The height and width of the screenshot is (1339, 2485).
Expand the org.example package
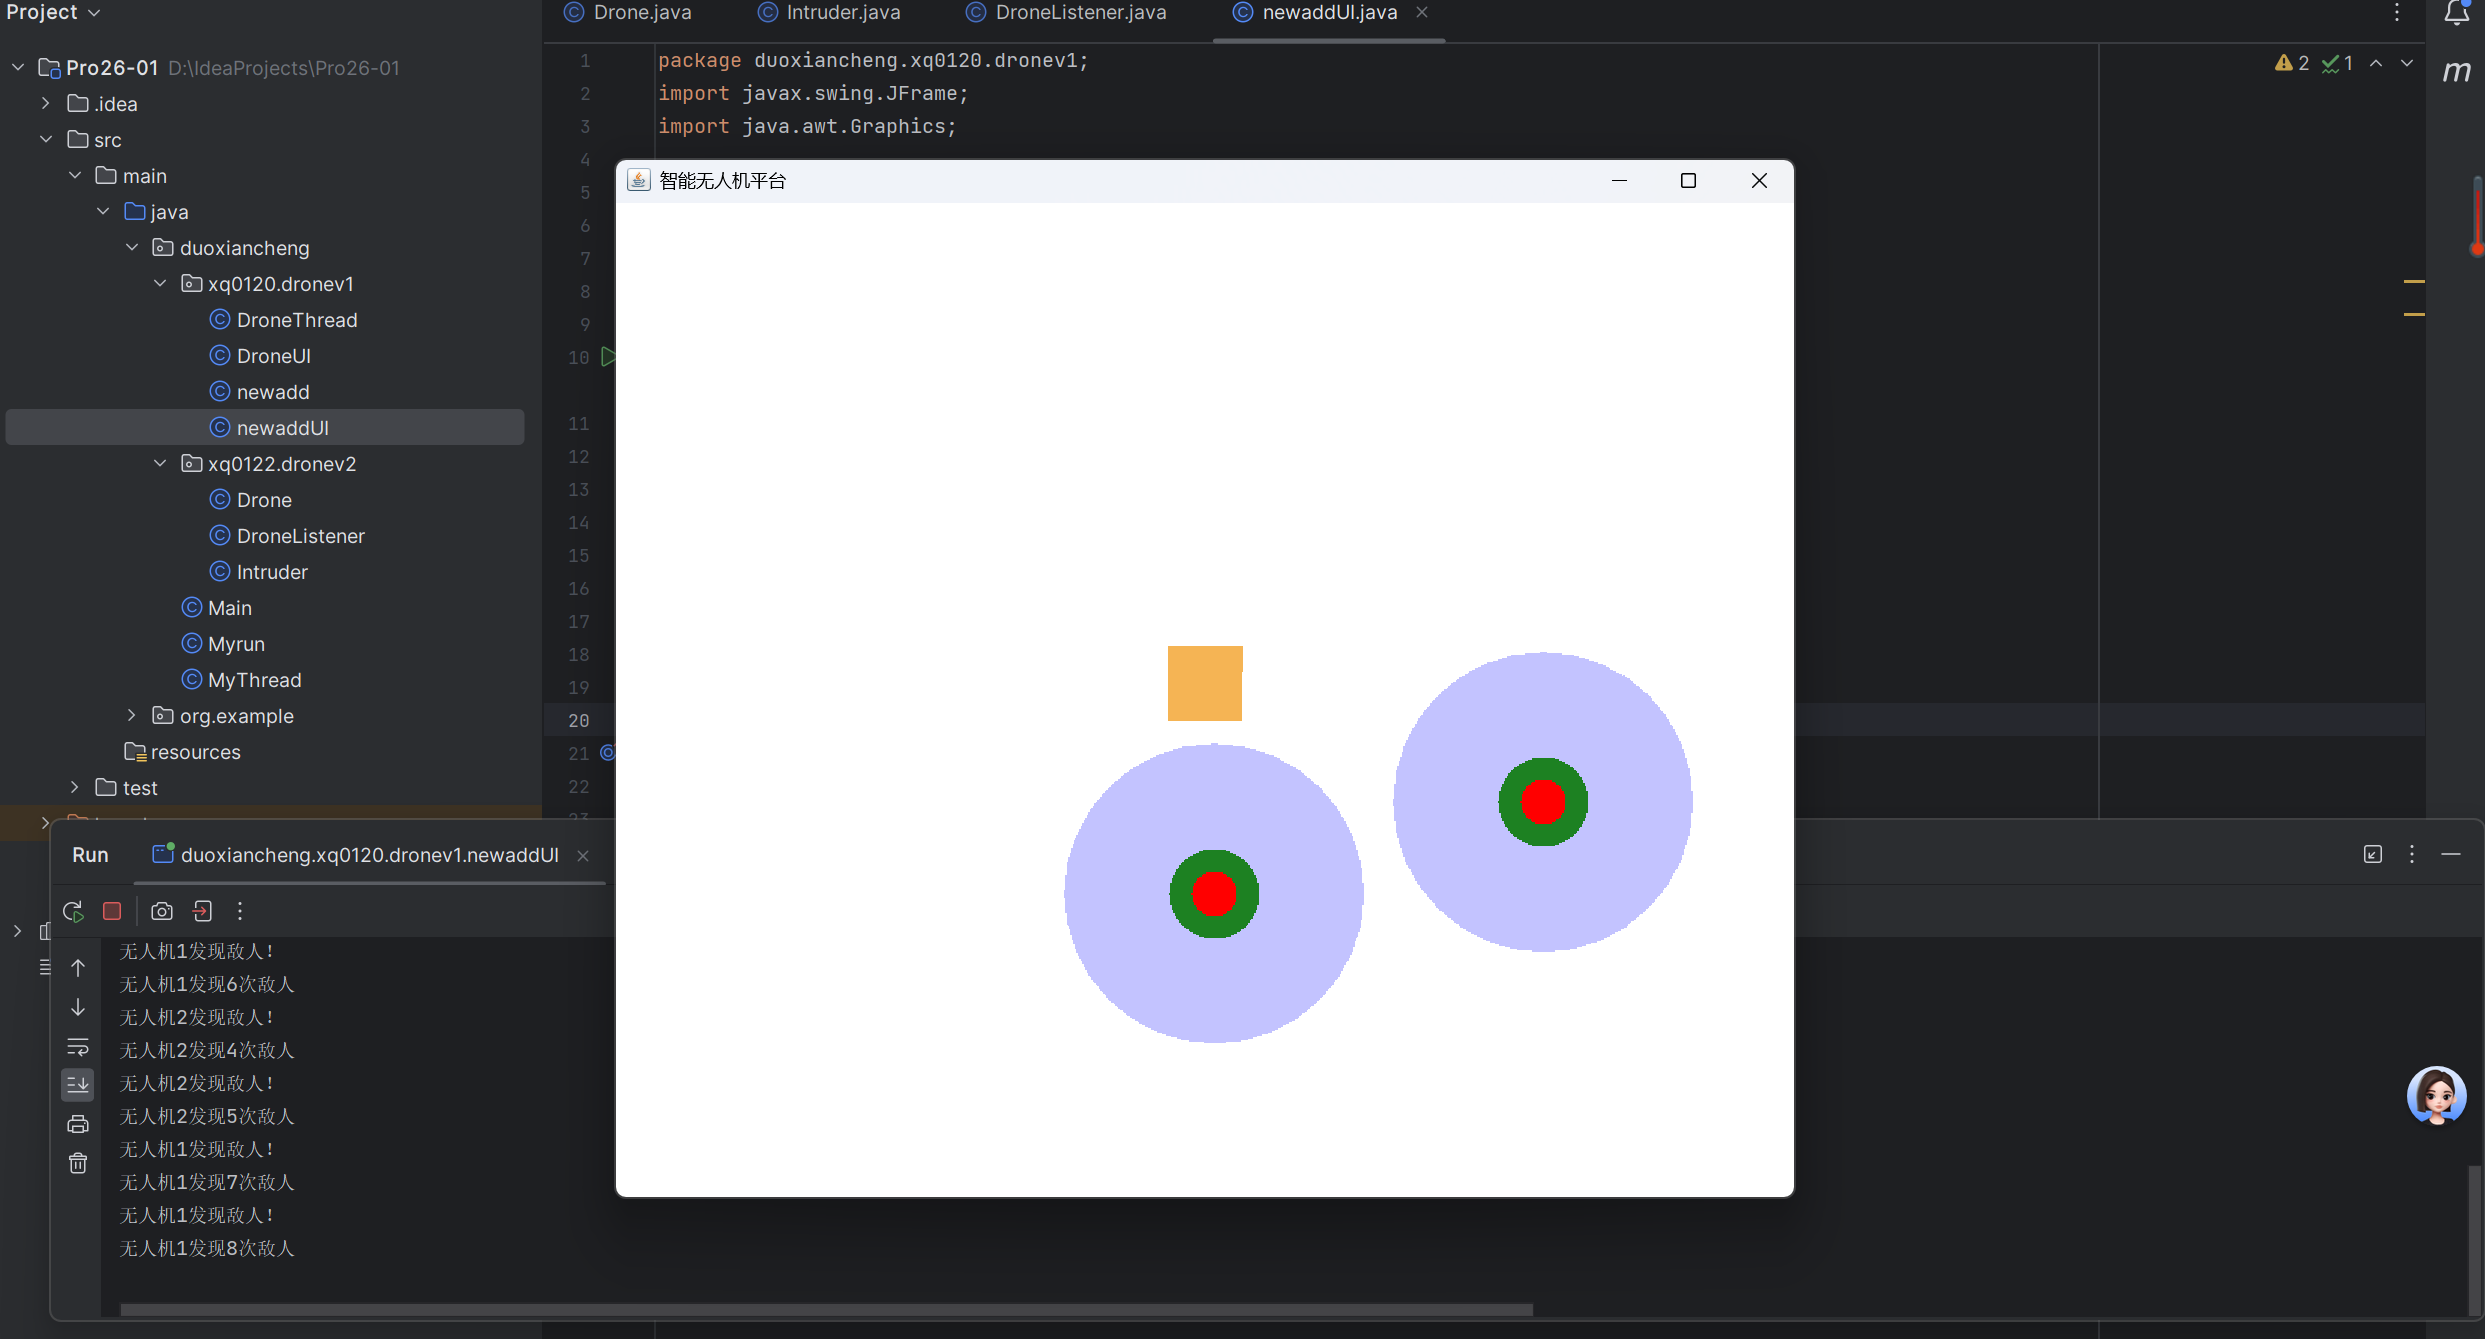132,716
